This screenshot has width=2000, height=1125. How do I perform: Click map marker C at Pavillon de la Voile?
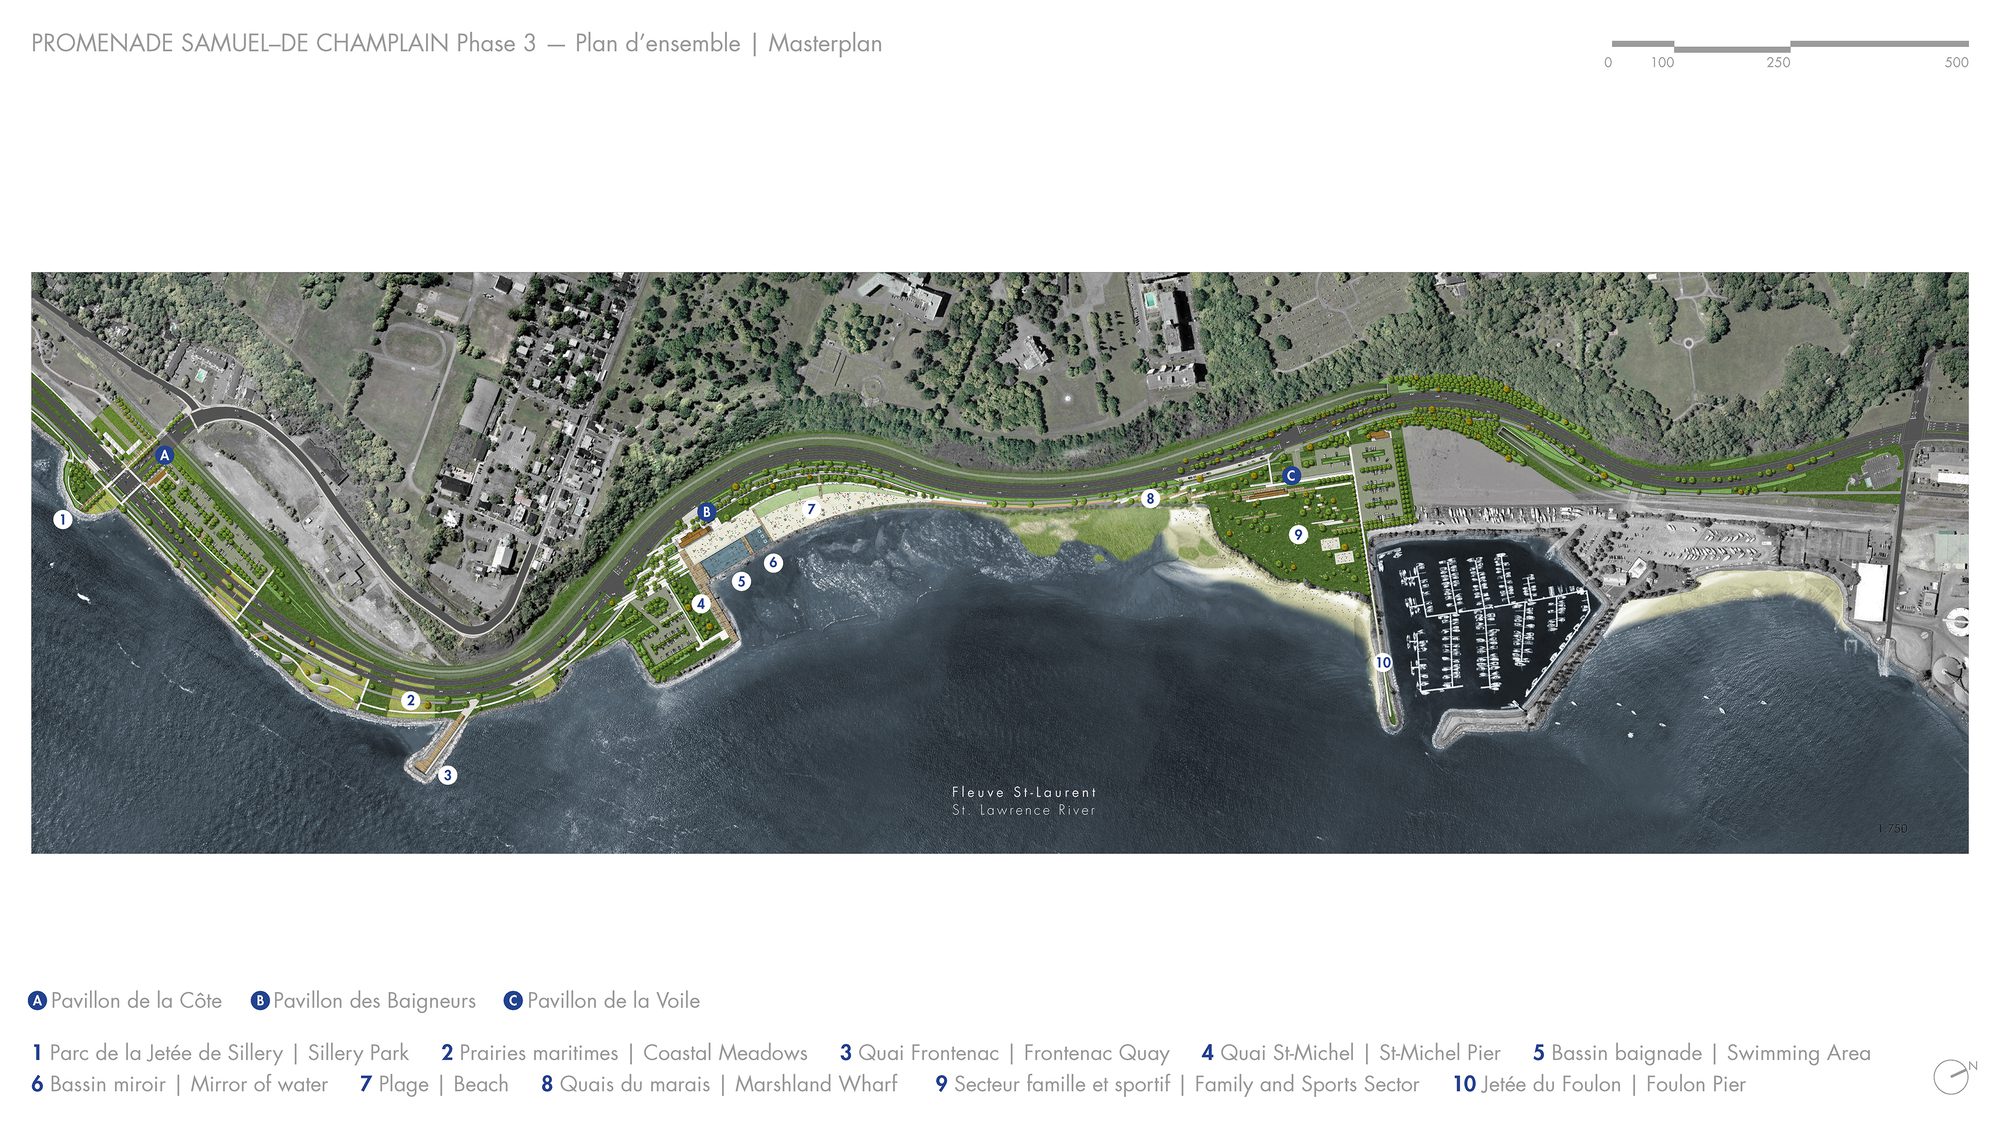(x=1291, y=476)
